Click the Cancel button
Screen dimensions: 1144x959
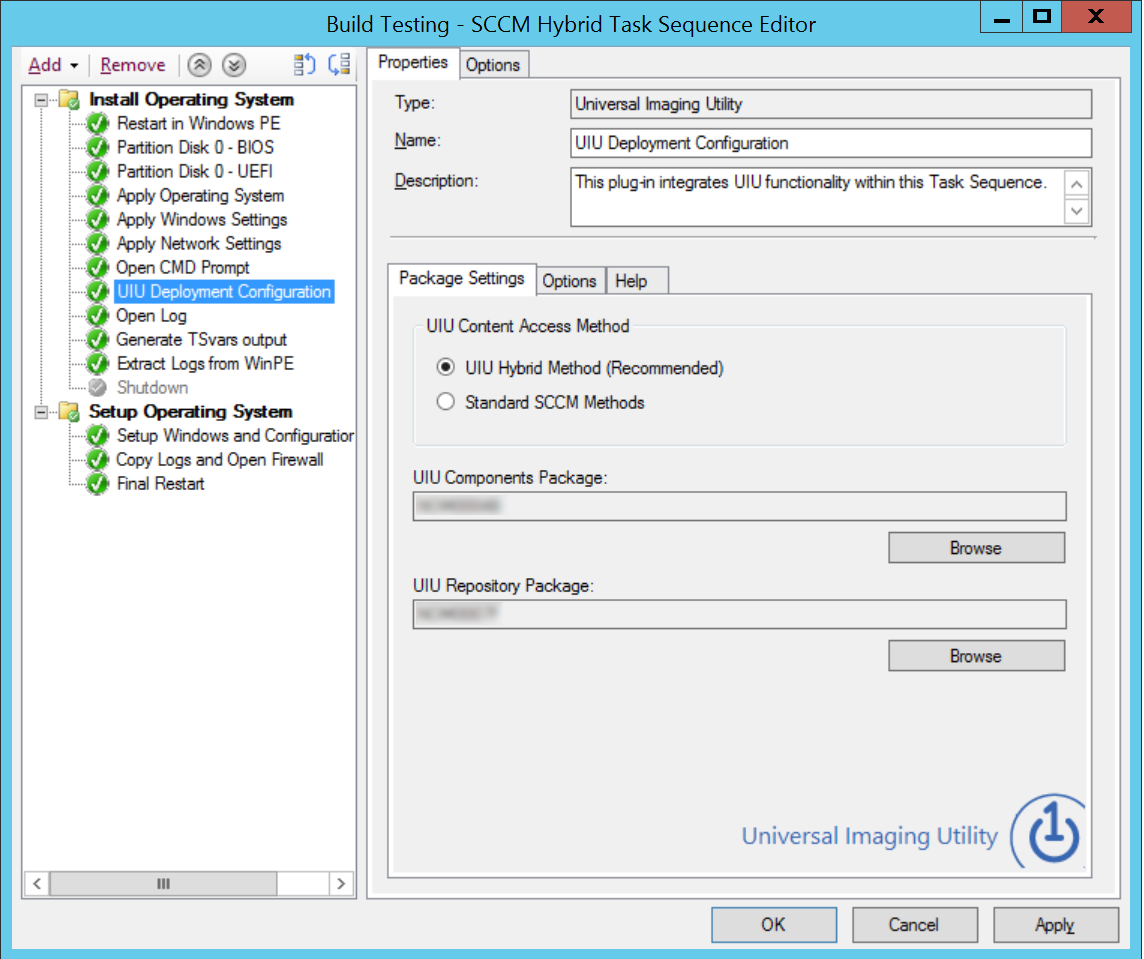click(x=914, y=925)
